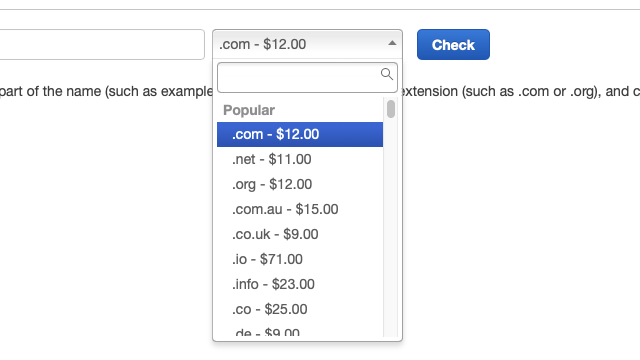Click the dropdown list scrollbar thumb
The width and height of the screenshot is (640, 360).
(x=391, y=109)
